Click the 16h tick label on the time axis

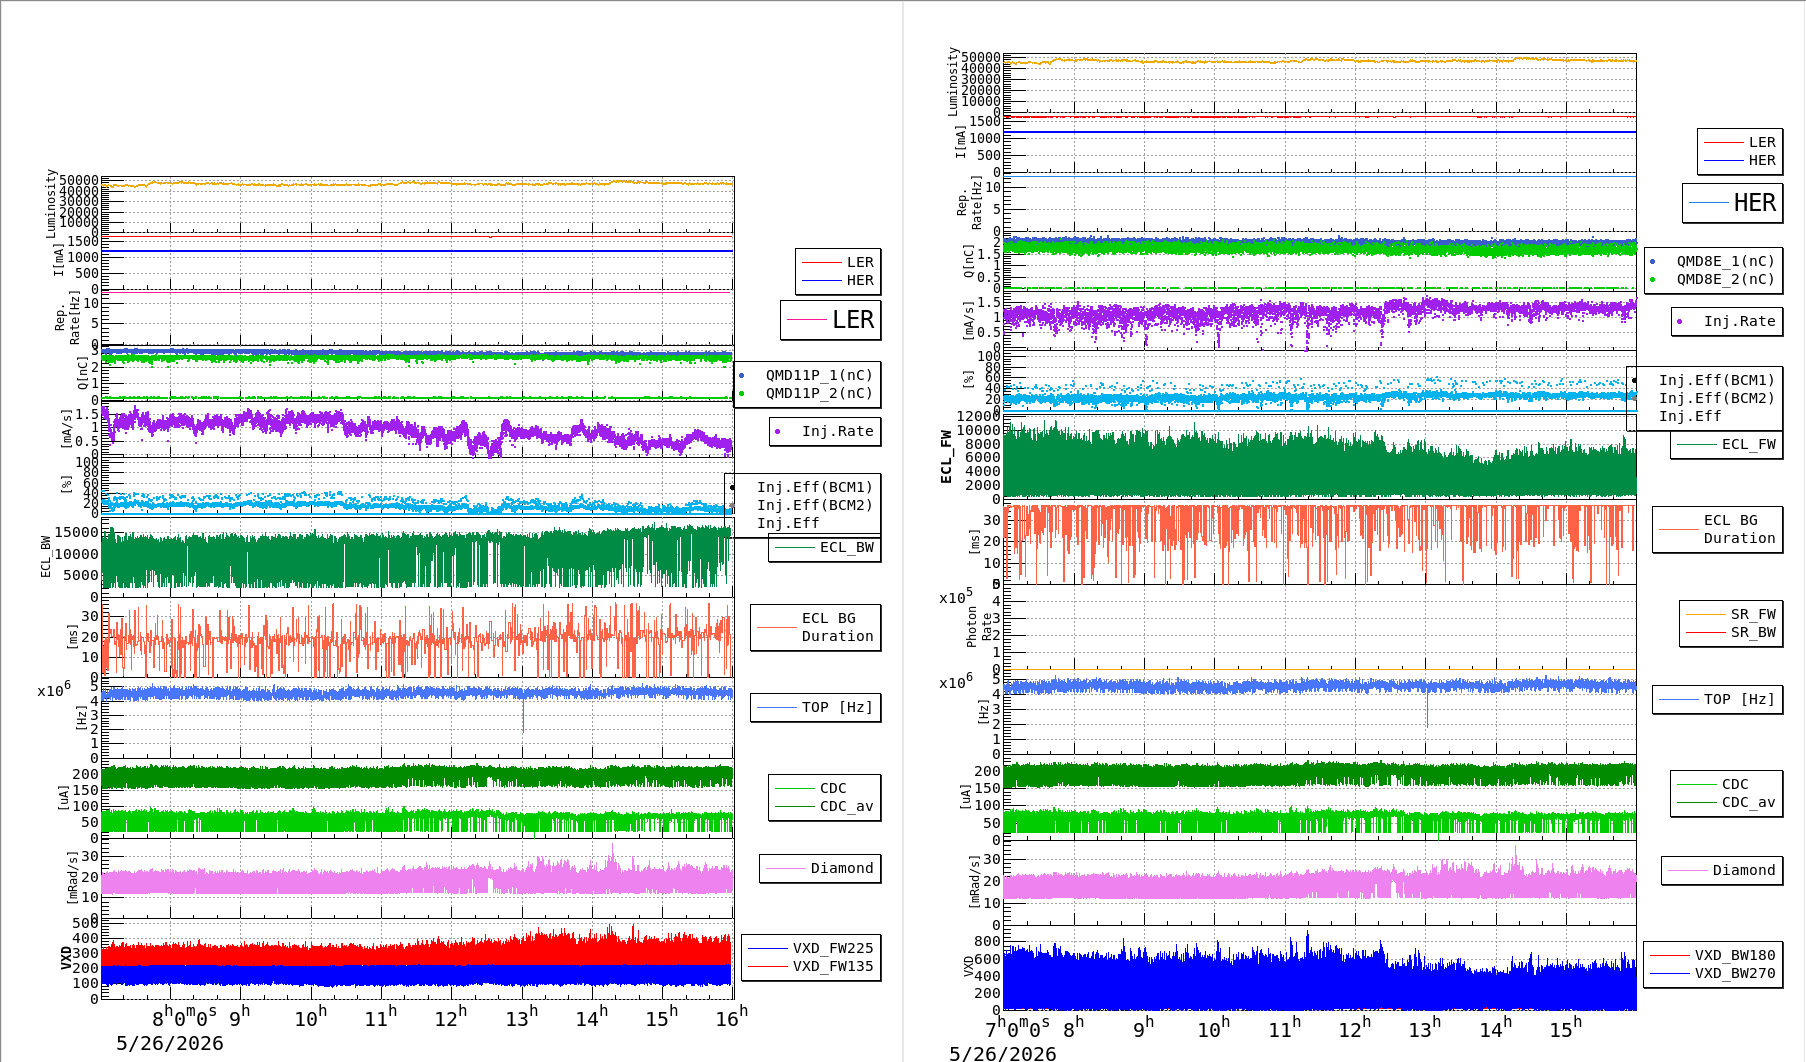coord(731,1017)
